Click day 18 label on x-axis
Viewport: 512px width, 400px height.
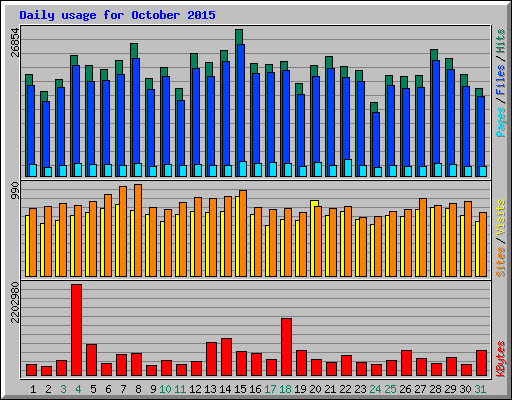point(285,389)
